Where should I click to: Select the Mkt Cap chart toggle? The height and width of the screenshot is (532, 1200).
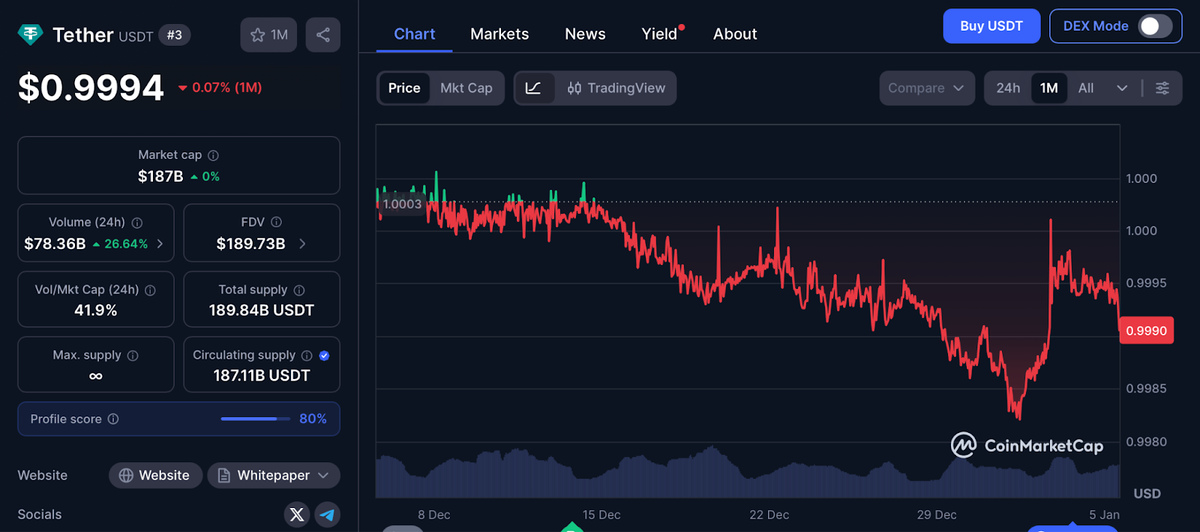(x=466, y=88)
